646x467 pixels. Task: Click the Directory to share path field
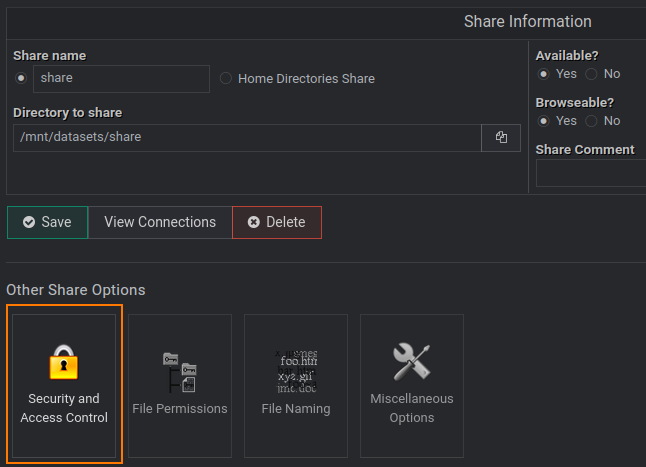246,137
